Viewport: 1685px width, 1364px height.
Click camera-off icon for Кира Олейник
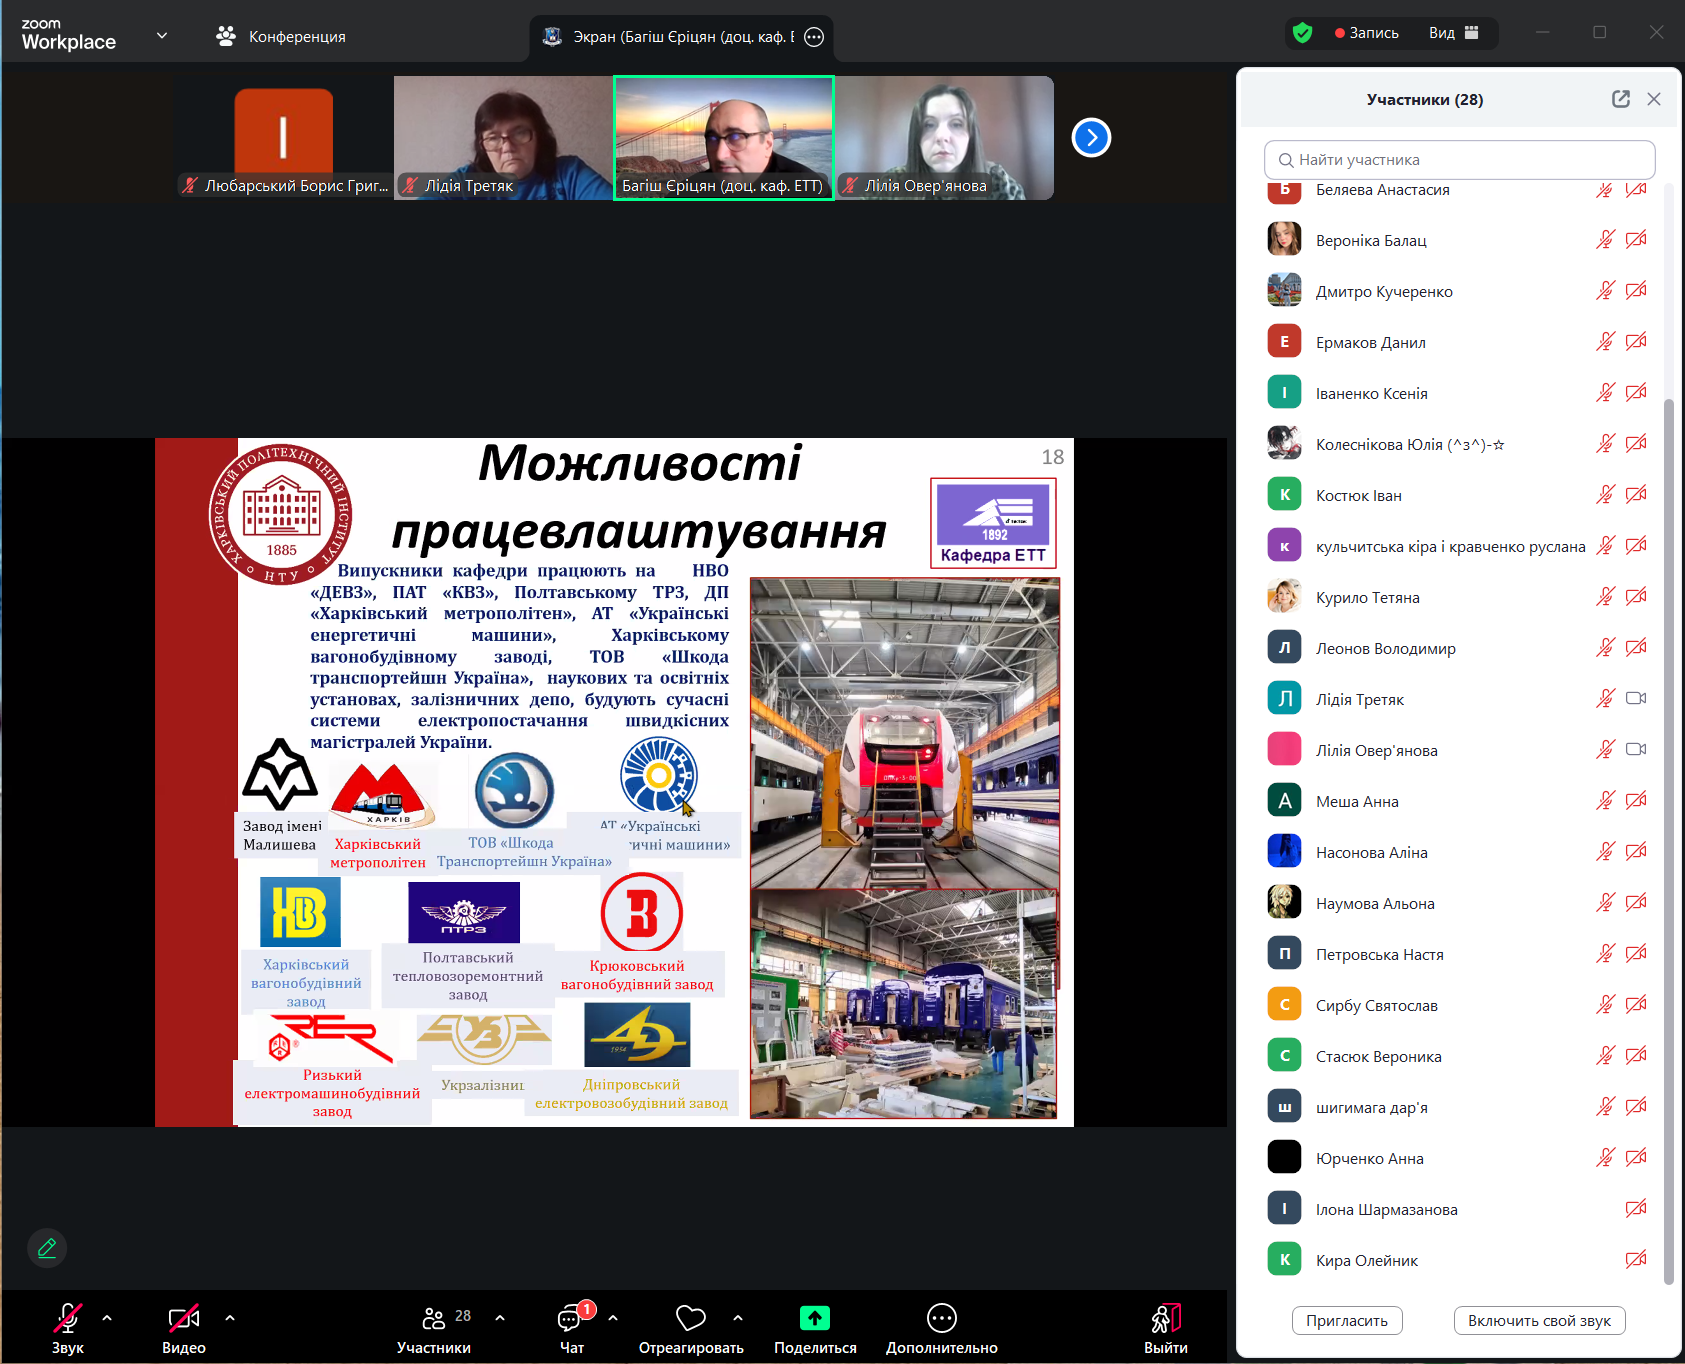point(1636,1260)
